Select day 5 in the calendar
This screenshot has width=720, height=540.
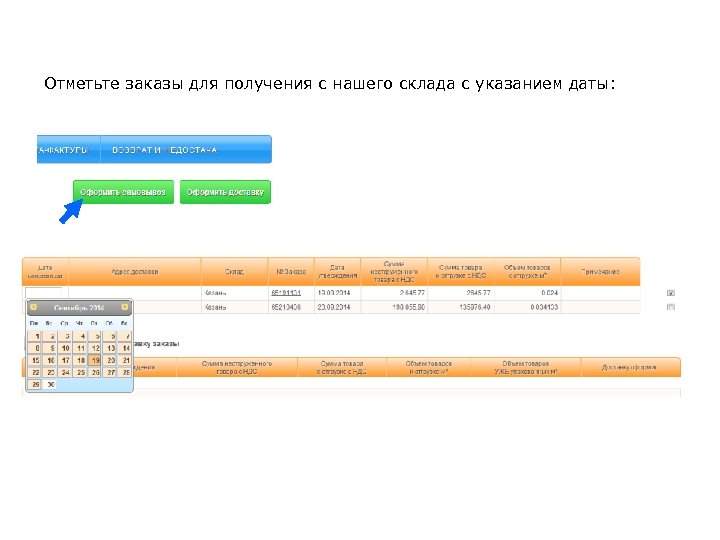coord(95,337)
